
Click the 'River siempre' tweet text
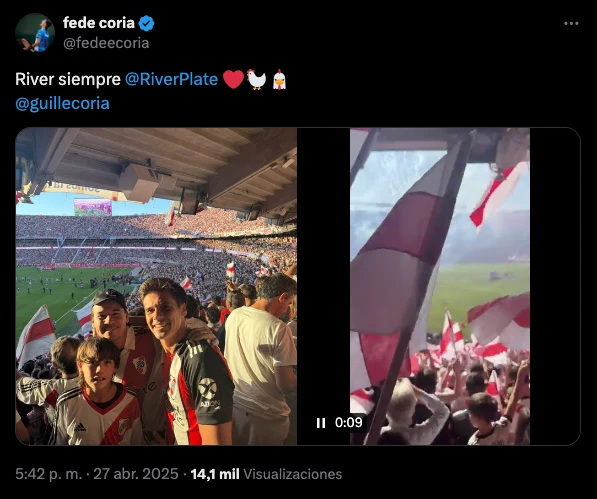pyautogui.click(x=68, y=80)
